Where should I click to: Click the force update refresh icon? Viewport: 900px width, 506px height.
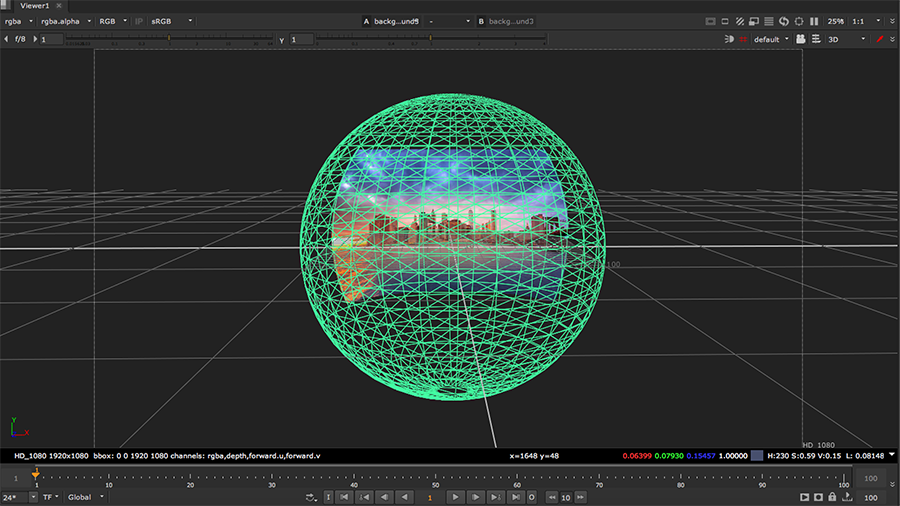click(784, 21)
